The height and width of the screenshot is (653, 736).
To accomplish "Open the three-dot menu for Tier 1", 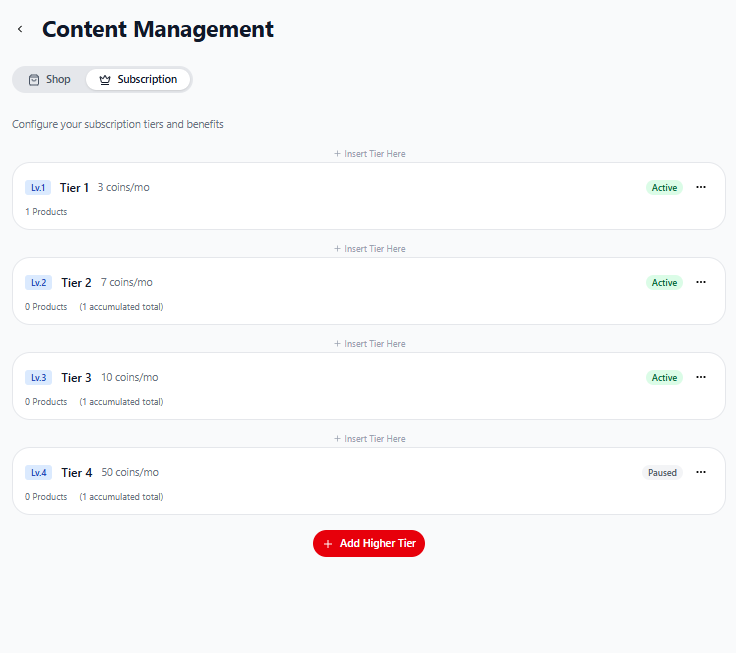I will (701, 187).
